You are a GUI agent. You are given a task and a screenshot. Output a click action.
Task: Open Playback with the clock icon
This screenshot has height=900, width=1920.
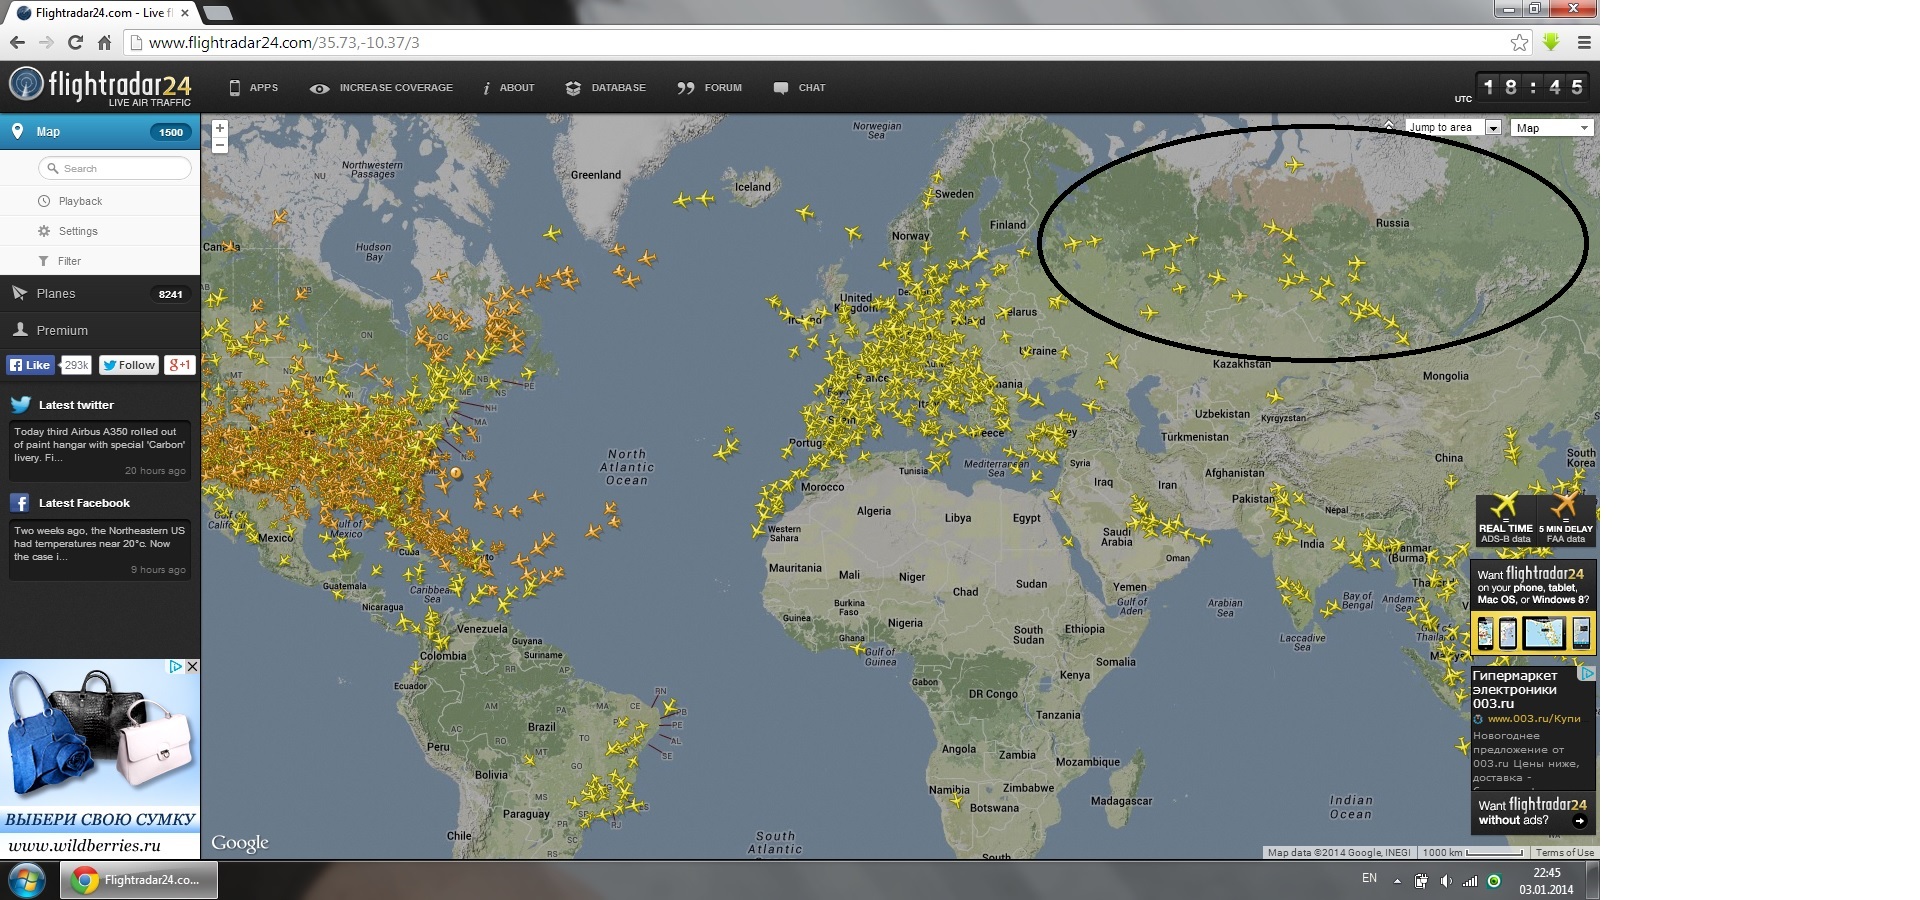click(x=44, y=201)
